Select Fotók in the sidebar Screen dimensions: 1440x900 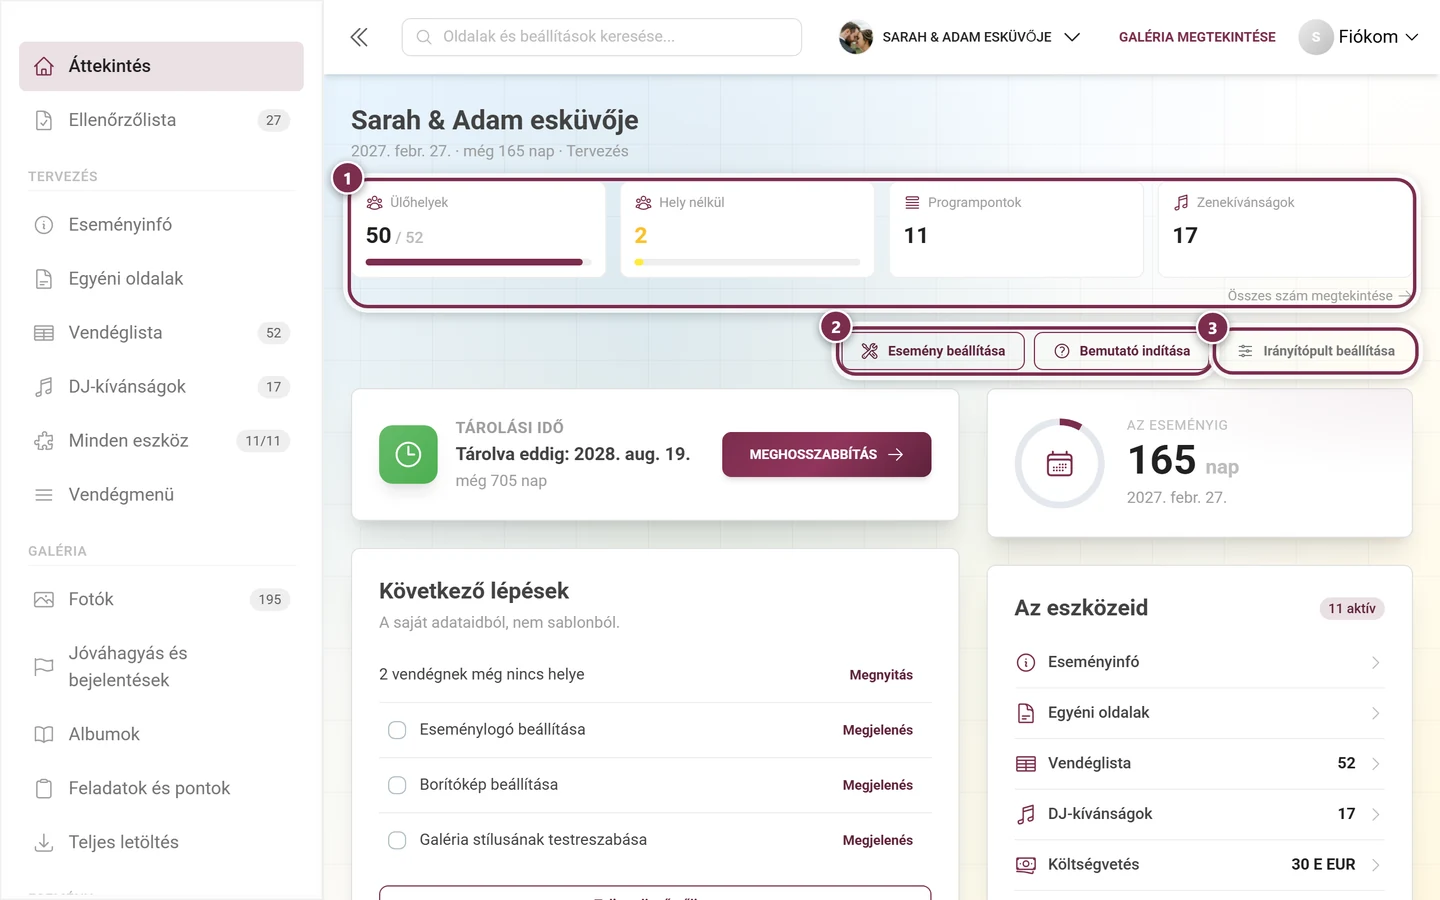pos(161,600)
